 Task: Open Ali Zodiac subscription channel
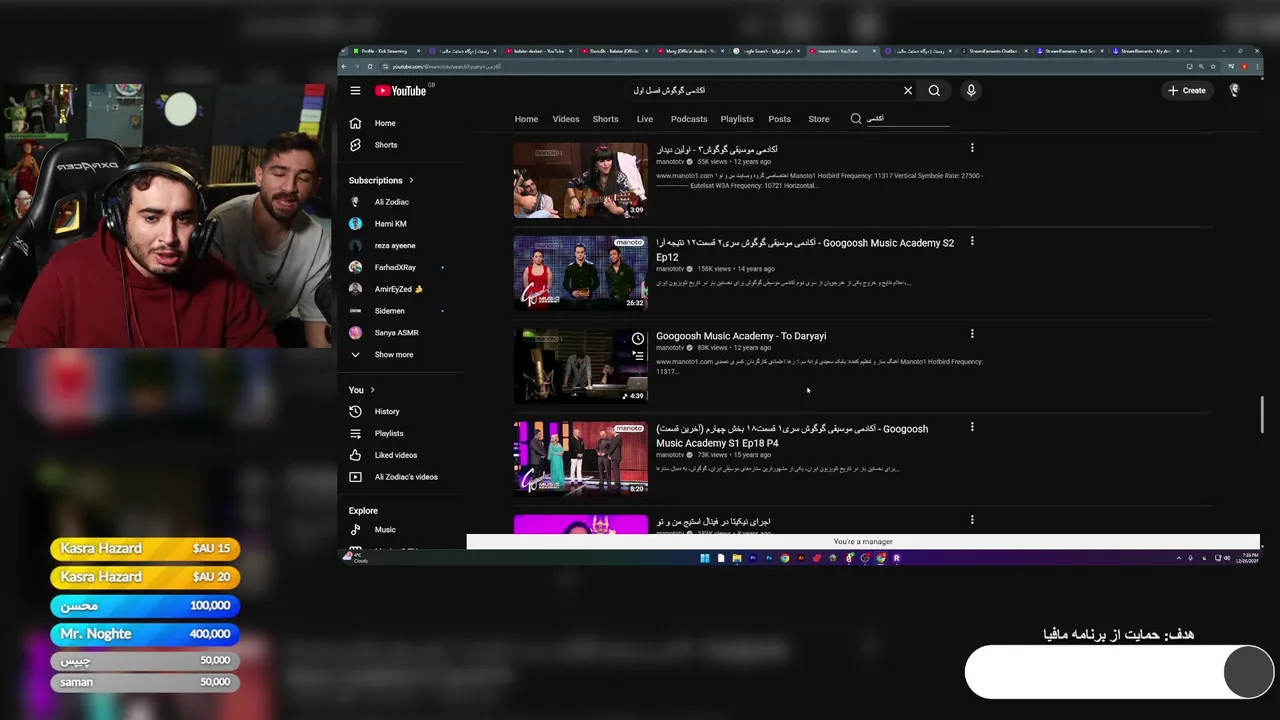[391, 202]
